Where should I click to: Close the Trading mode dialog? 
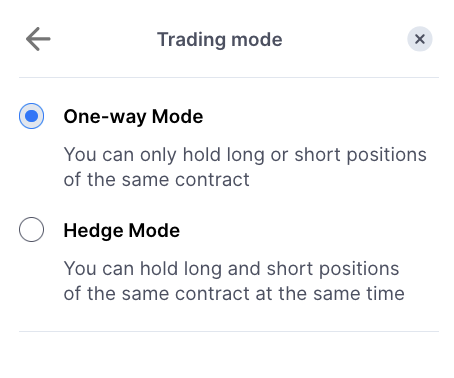click(420, 39)
